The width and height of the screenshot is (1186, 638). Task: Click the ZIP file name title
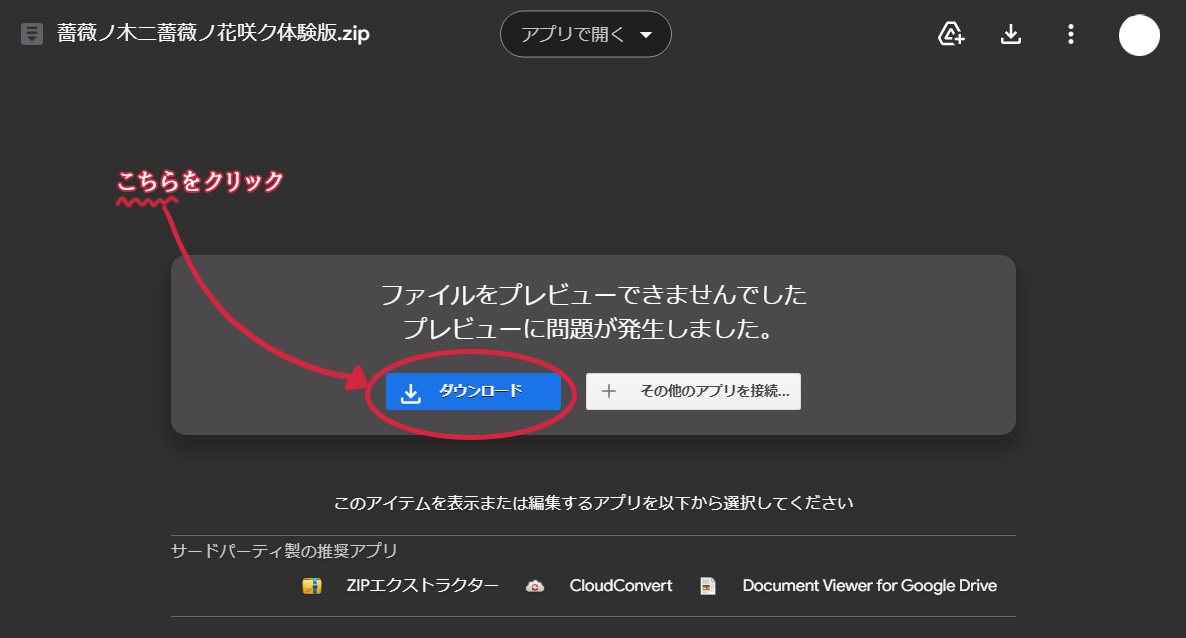(213, 33)
